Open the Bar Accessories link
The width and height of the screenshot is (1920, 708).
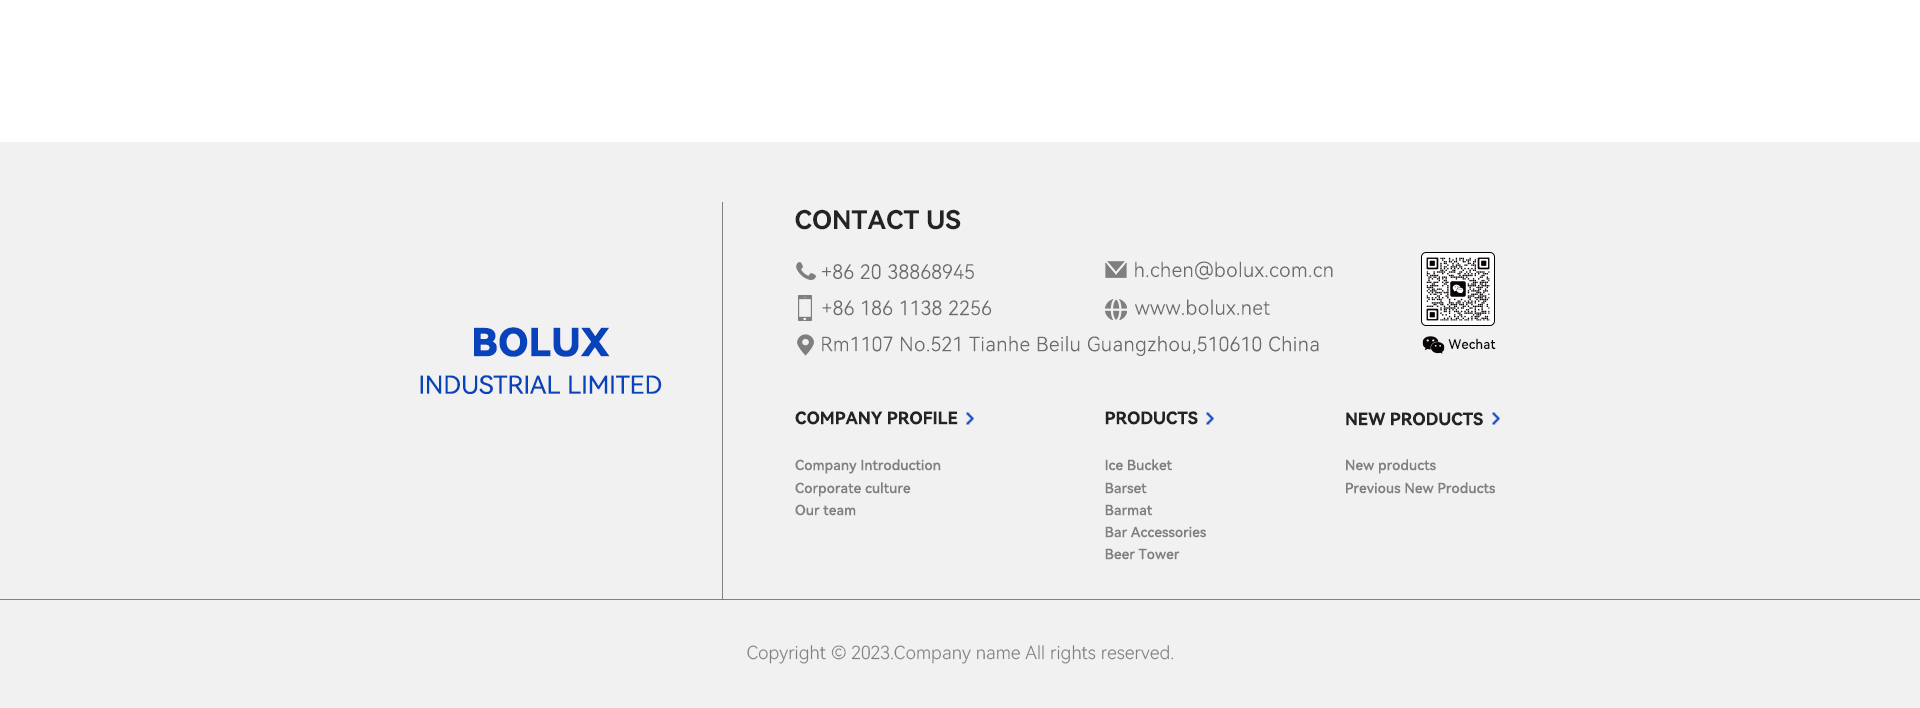pyautogui.click(x=1155, y=533)
